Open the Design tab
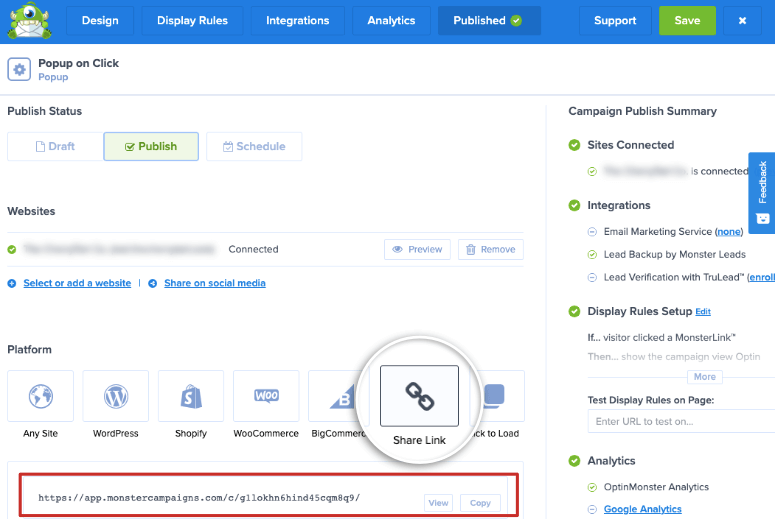 100,21
